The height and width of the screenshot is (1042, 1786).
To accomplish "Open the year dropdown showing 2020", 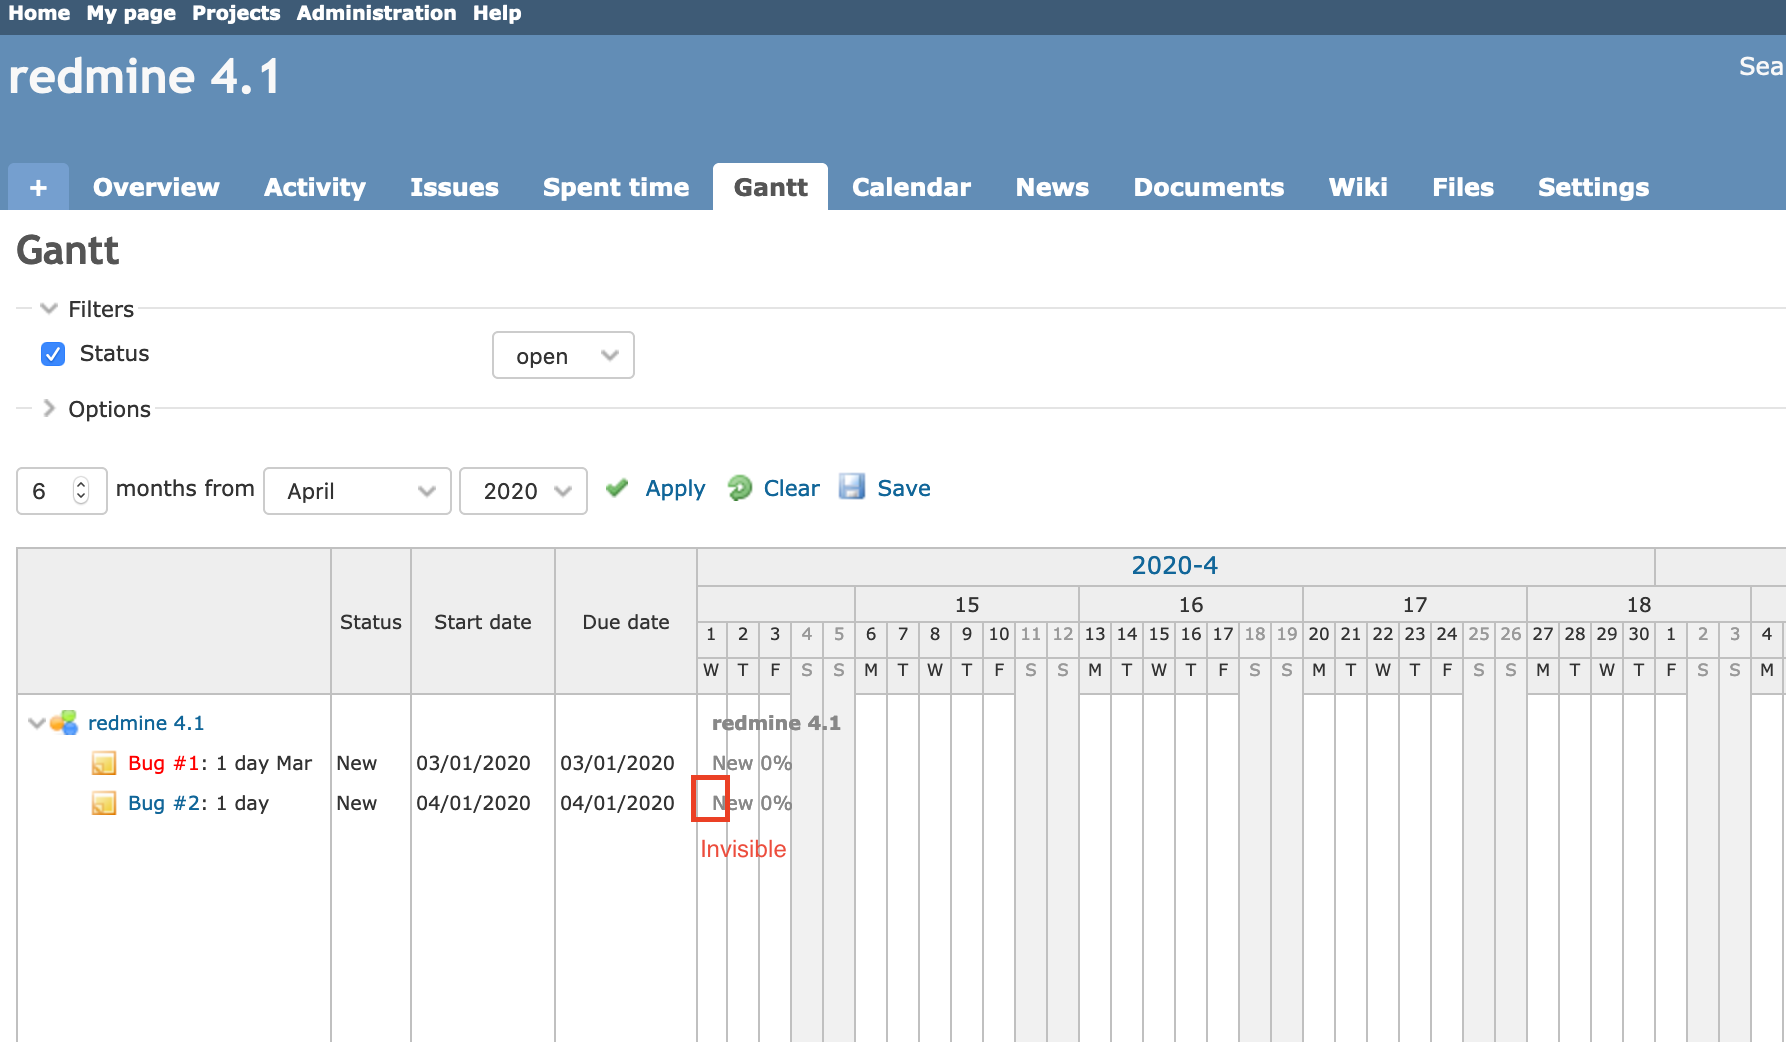I will 523,491.
